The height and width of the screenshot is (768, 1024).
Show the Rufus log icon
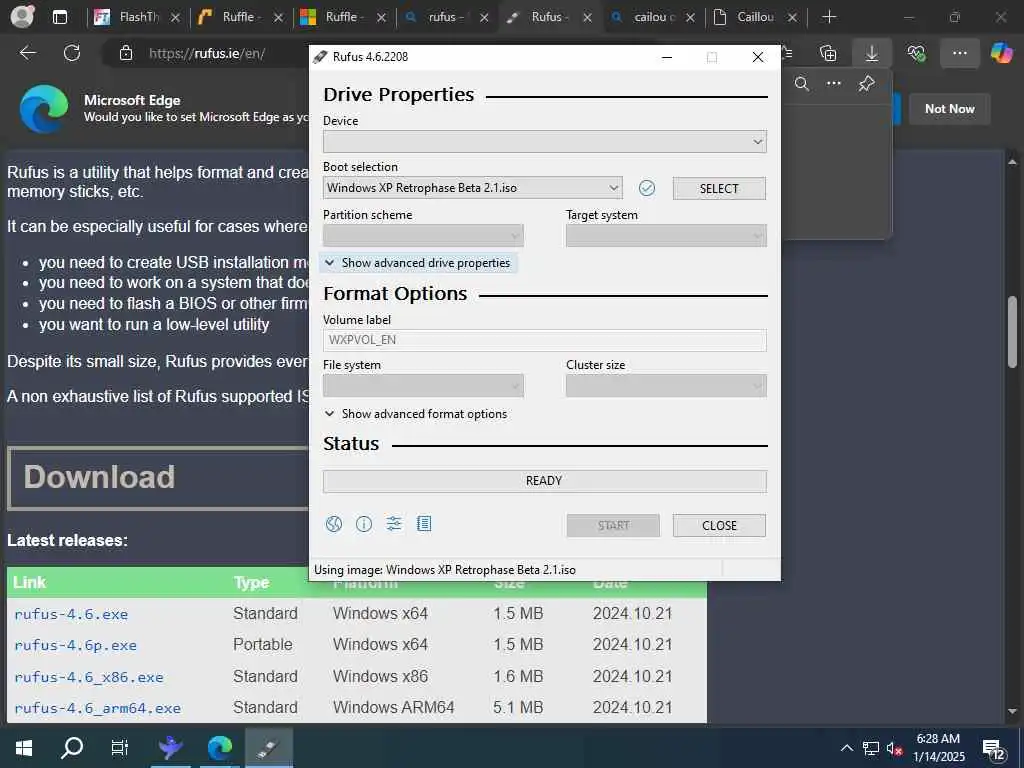pyautogui.click(x=424, y=524)
